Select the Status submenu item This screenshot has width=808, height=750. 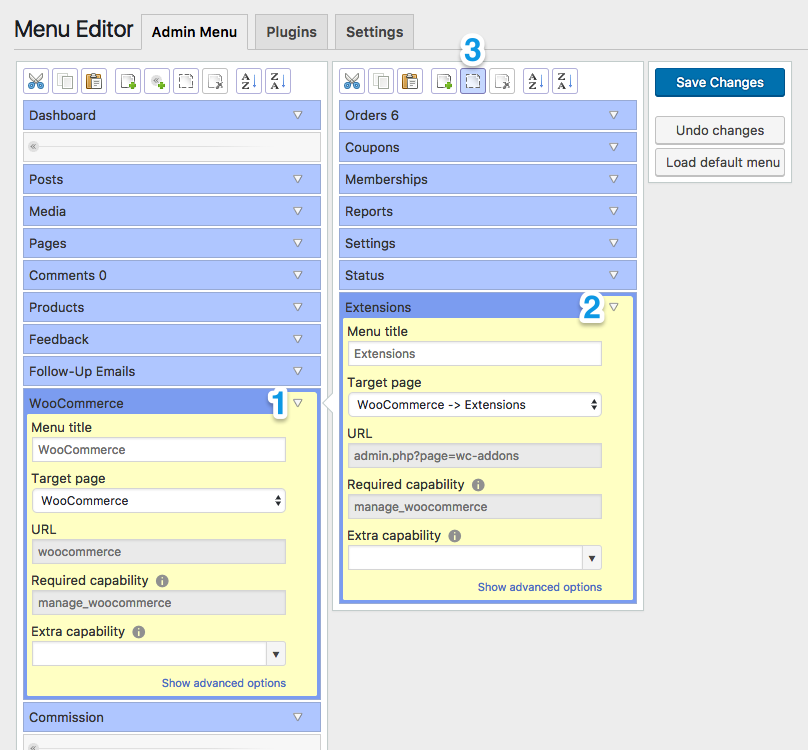tap(487, 275)
